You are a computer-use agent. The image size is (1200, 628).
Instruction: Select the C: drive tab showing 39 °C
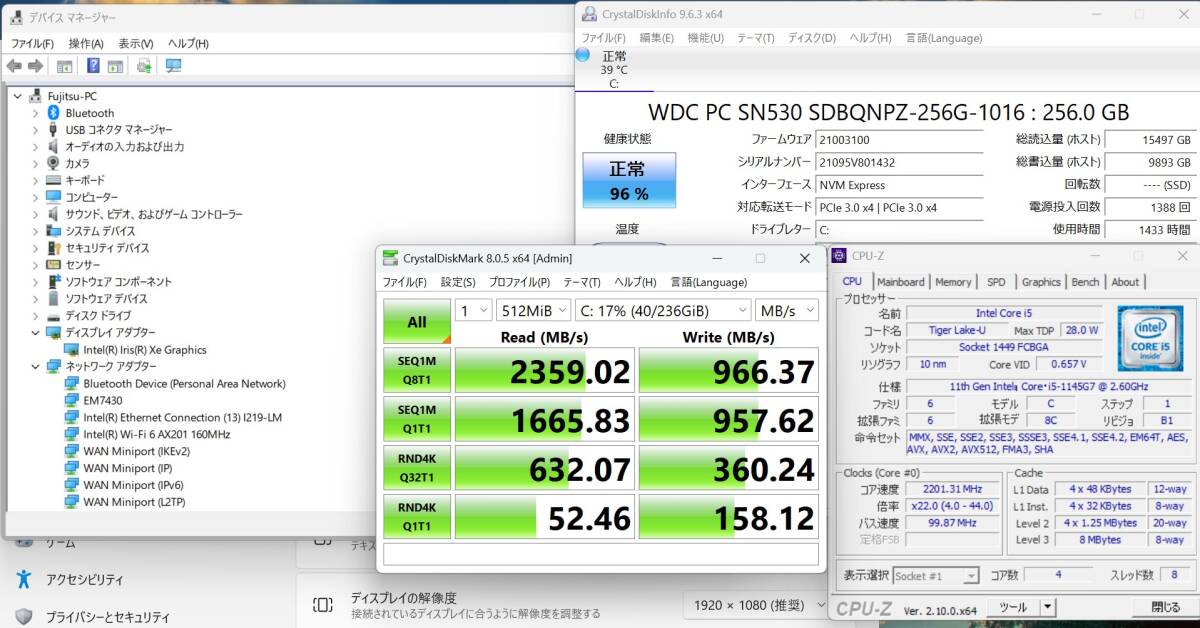(613, 70)
